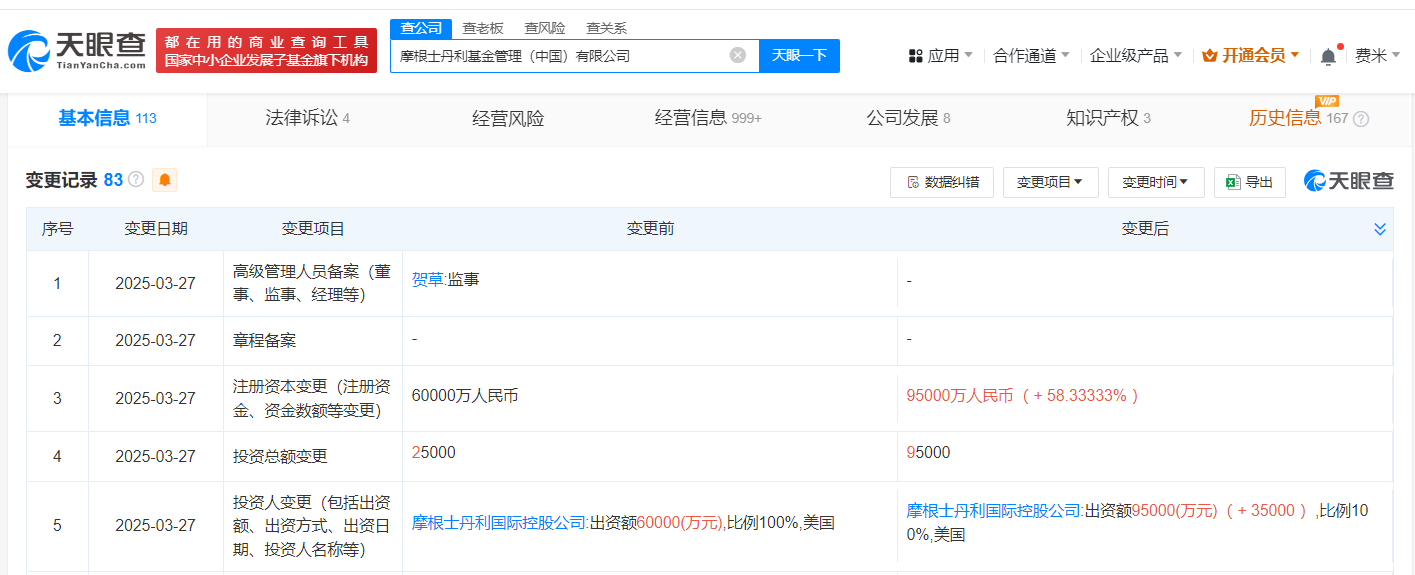Open 摩根士丹利国际控股公司 link in 变更前 column

pos(499,523)
